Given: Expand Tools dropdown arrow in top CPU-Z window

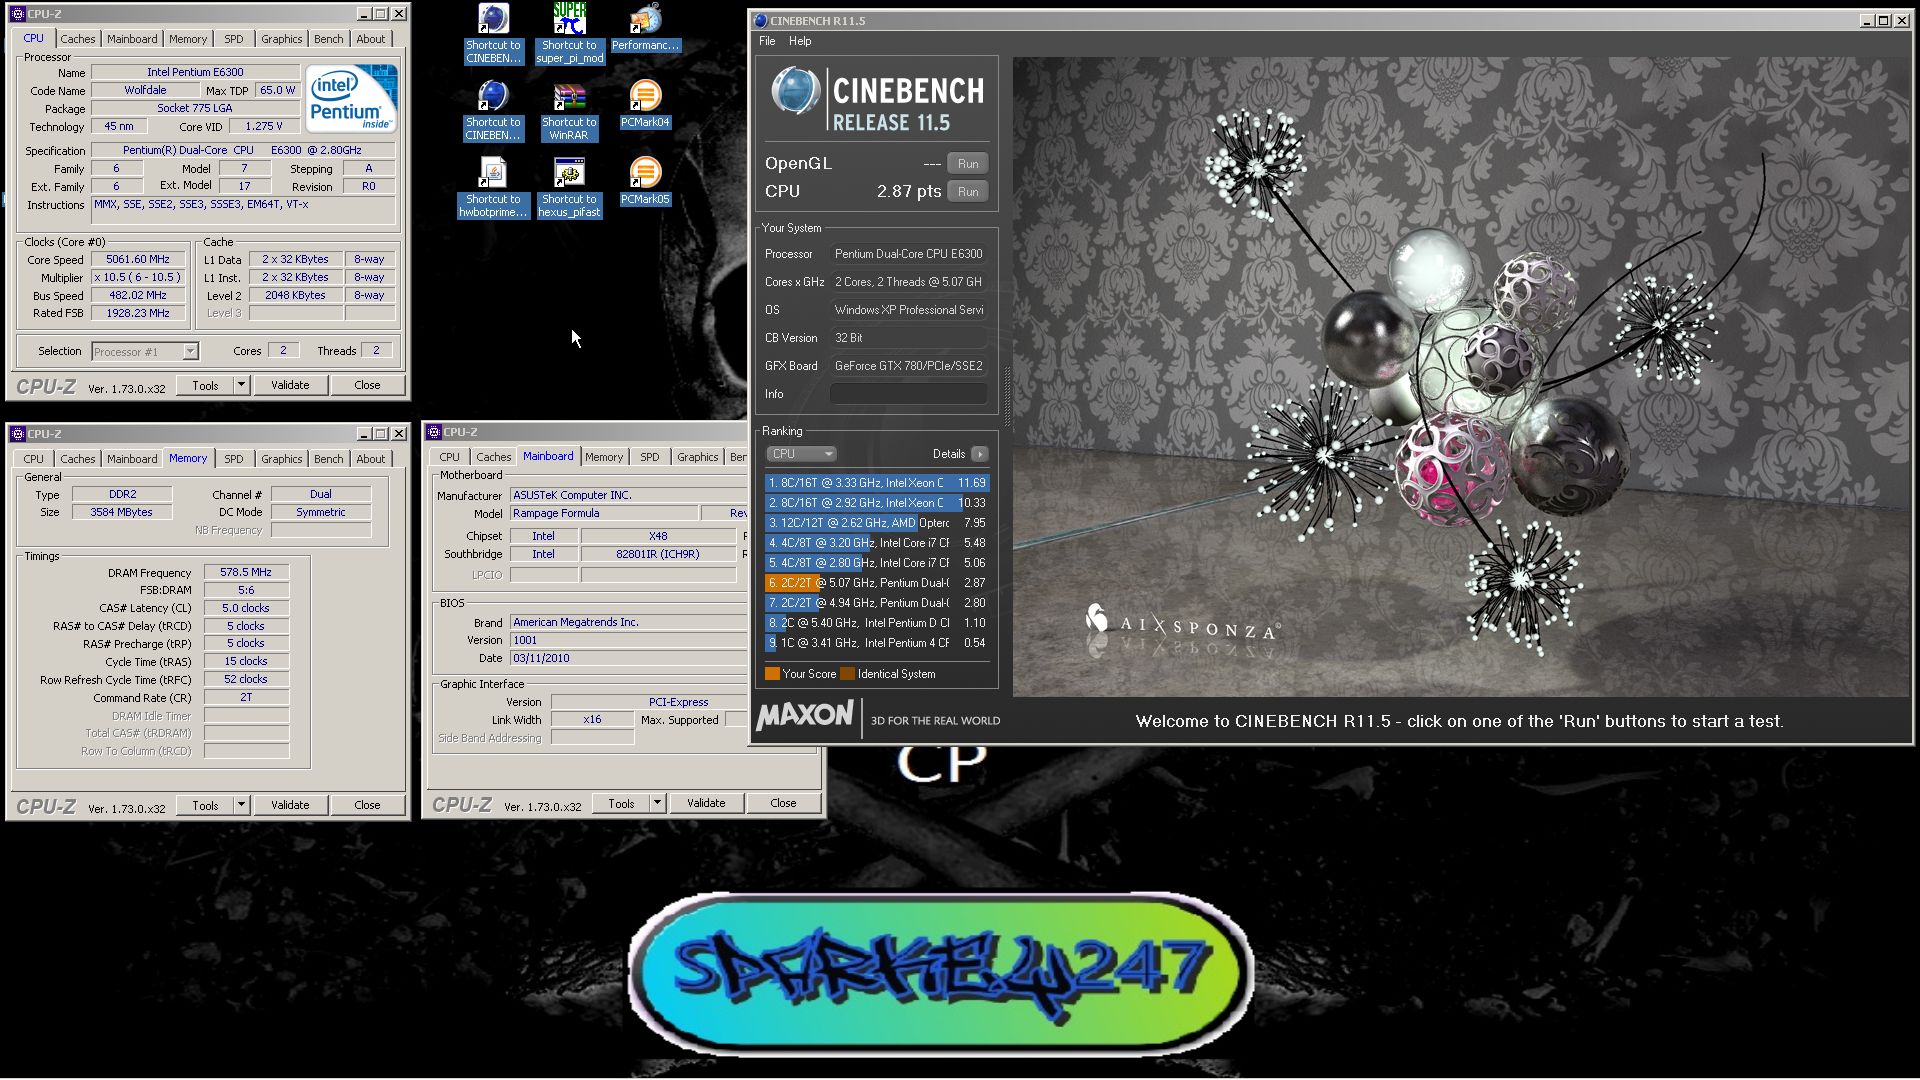Looking at the screenshot, I should [241, 385].
